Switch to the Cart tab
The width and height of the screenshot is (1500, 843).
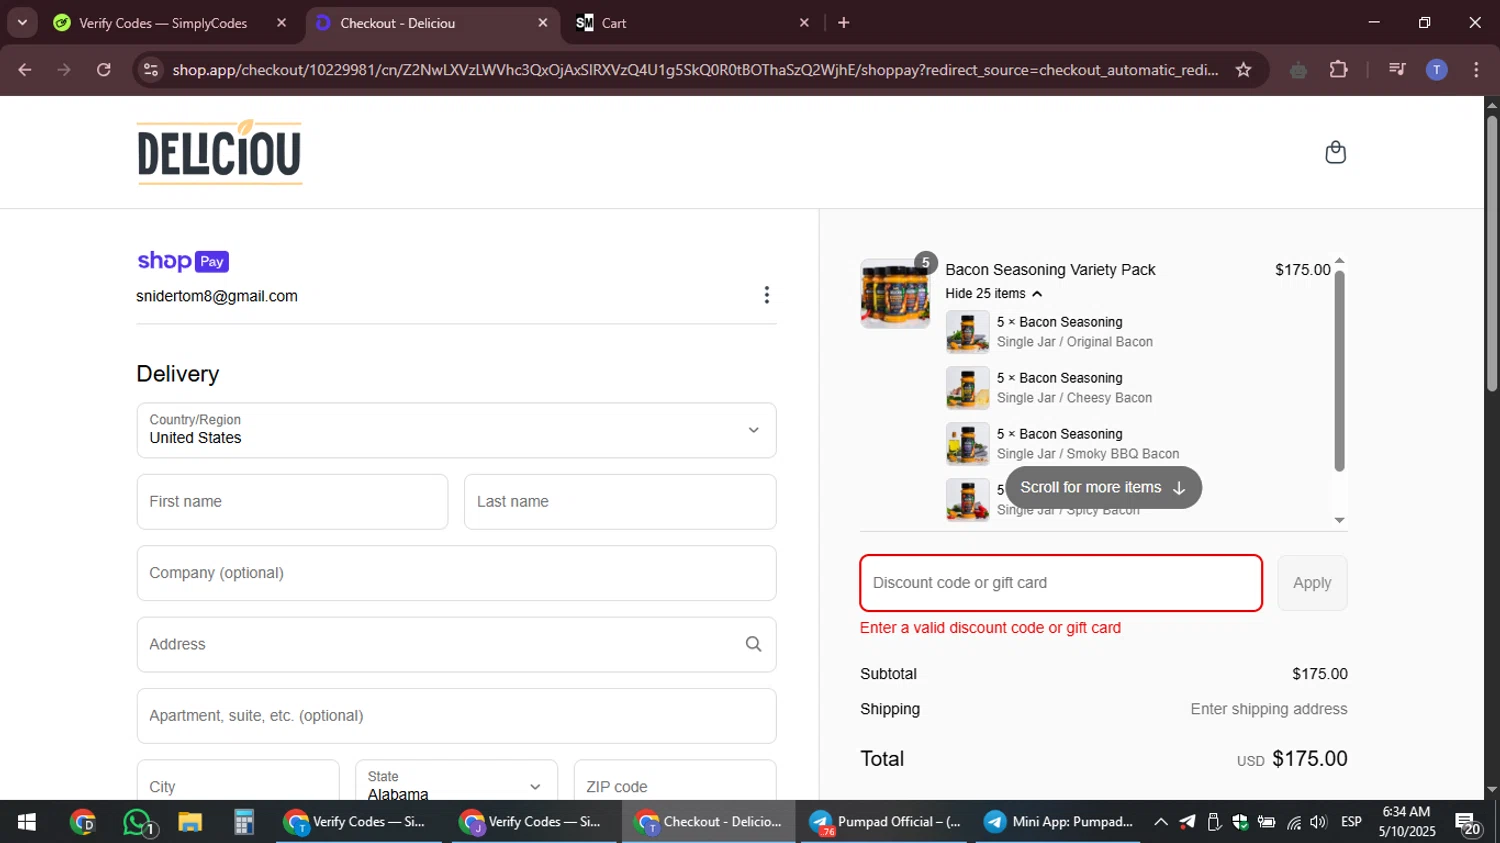click(x=690, y=22)
